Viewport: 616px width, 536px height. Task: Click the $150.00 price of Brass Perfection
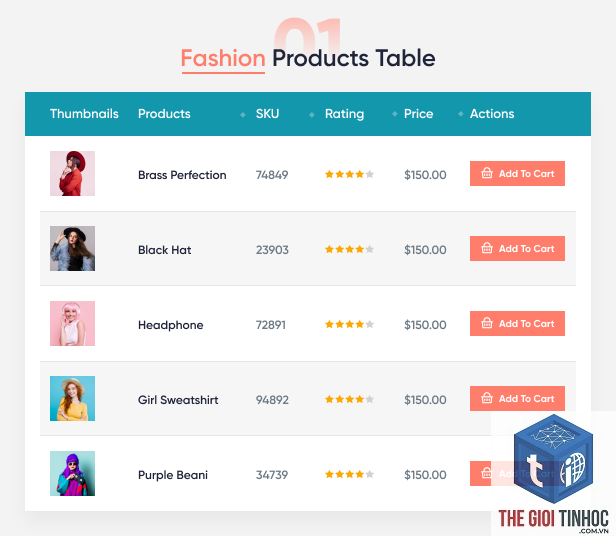(x=425, y=175)
